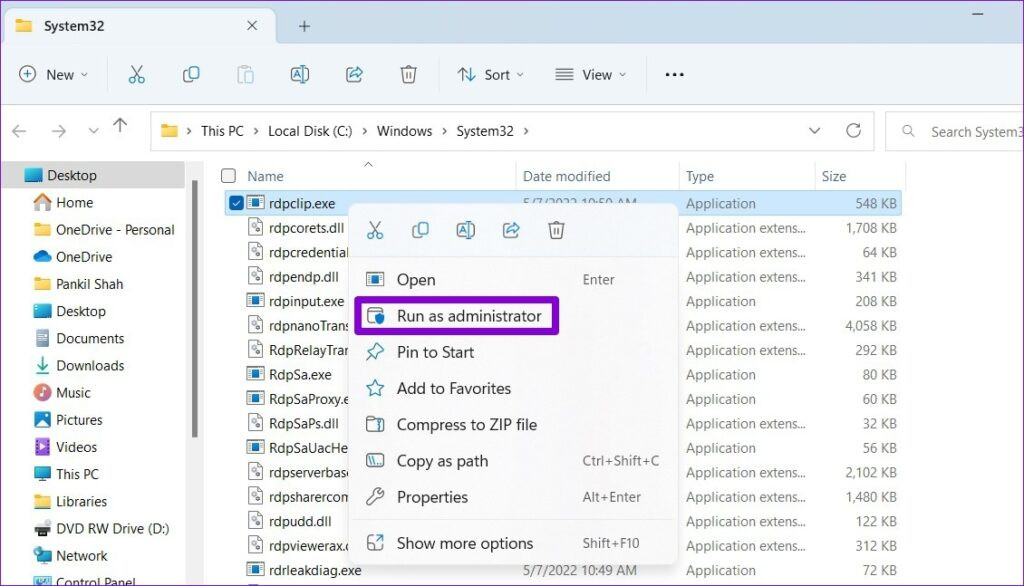This screenshot has height=586, width=1024.
Task: Click the Copy icon in the context menu
Action: [x=420, y=230]
